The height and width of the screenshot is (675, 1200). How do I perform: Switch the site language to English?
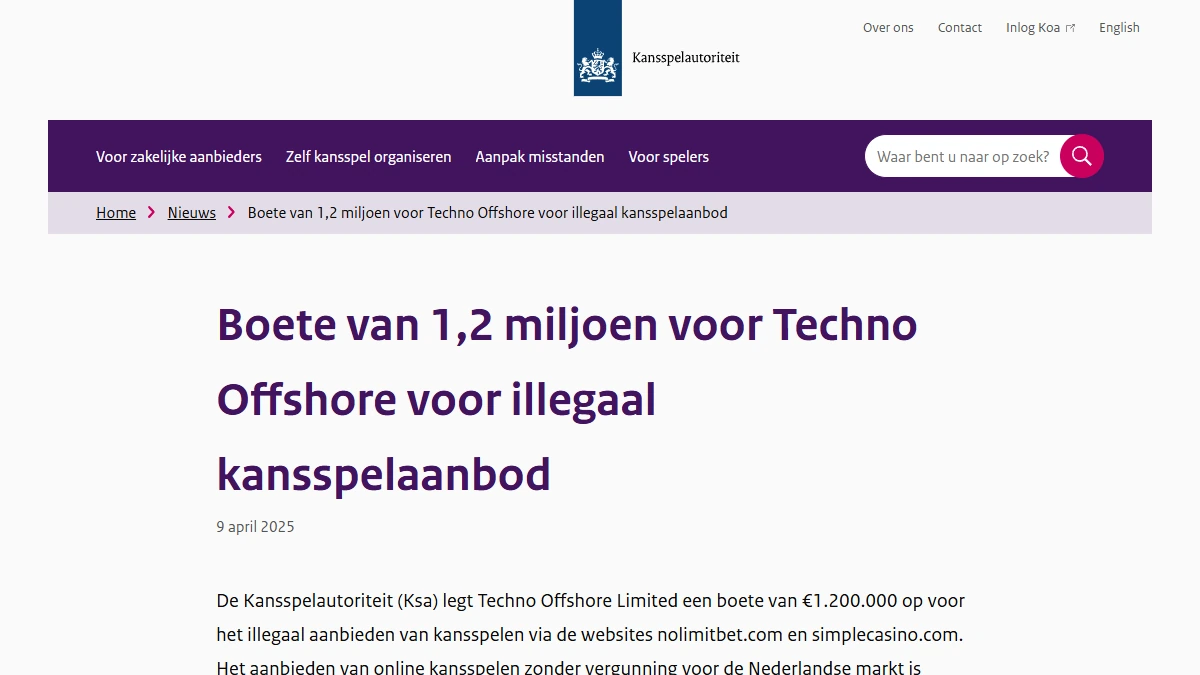1119,28
